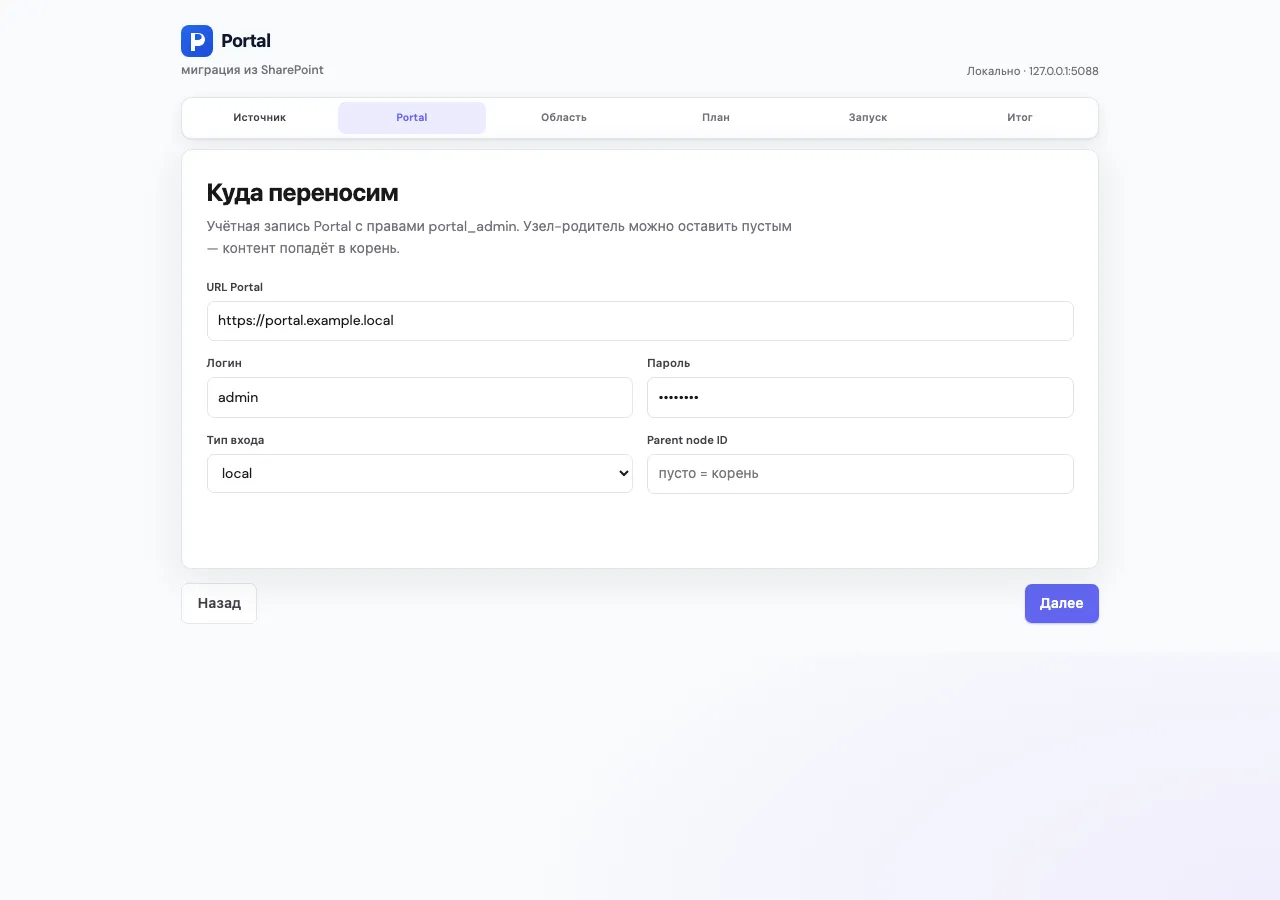Click the Назад button
The height and width of the screenshot is (900, 1280).
219,604
